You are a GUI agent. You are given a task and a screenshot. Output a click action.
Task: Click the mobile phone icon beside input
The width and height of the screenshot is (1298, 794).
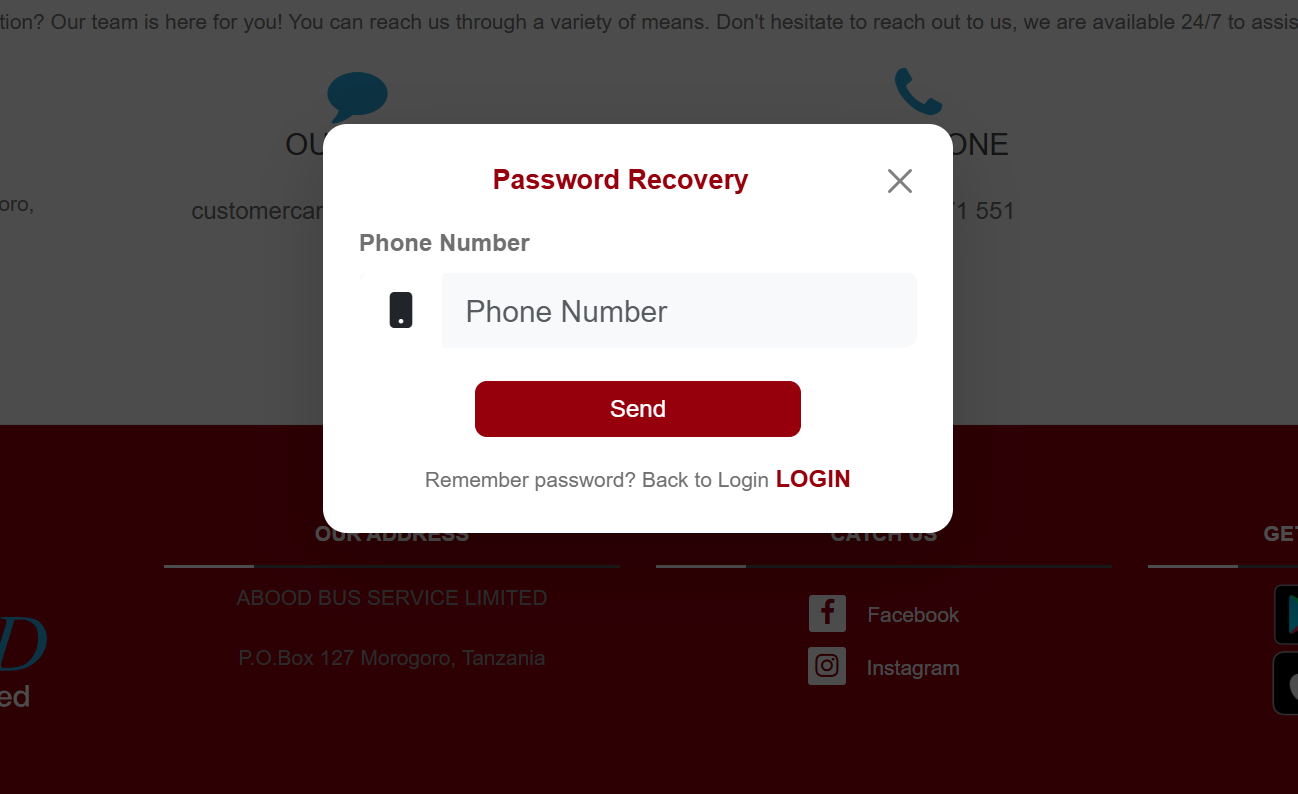pos(401,310)
